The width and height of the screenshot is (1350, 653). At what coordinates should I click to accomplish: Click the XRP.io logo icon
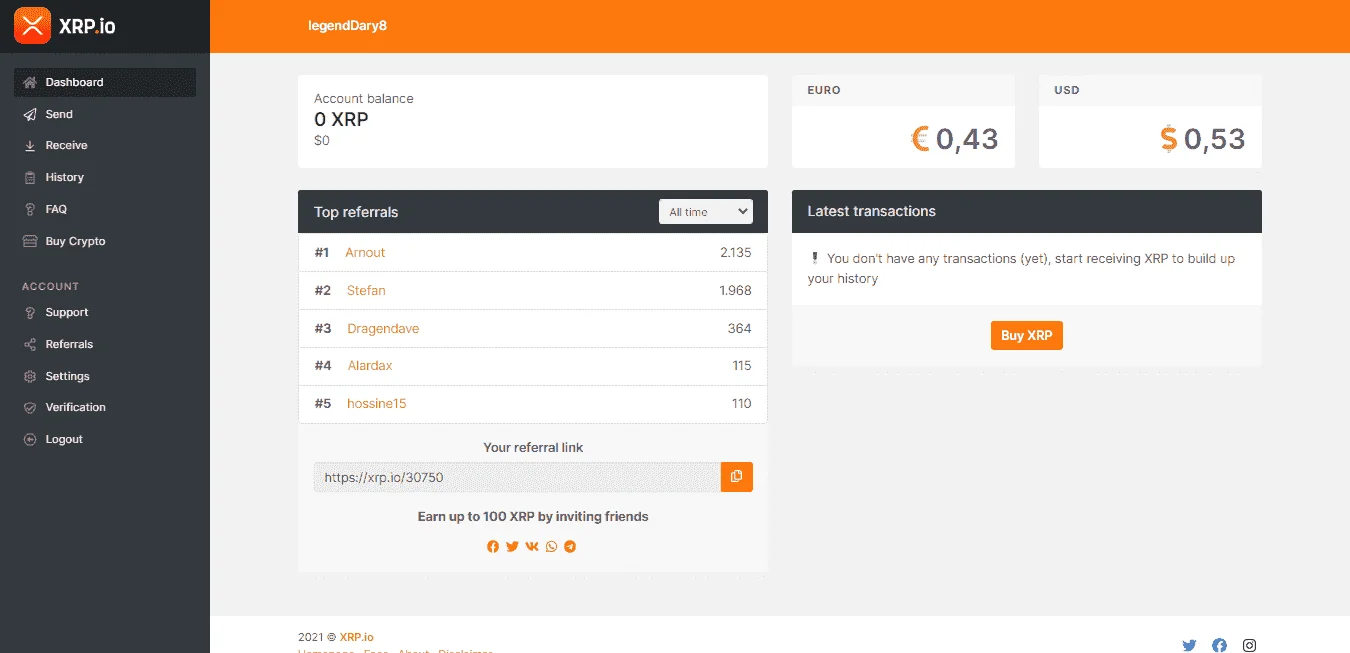tap(32, 26)
